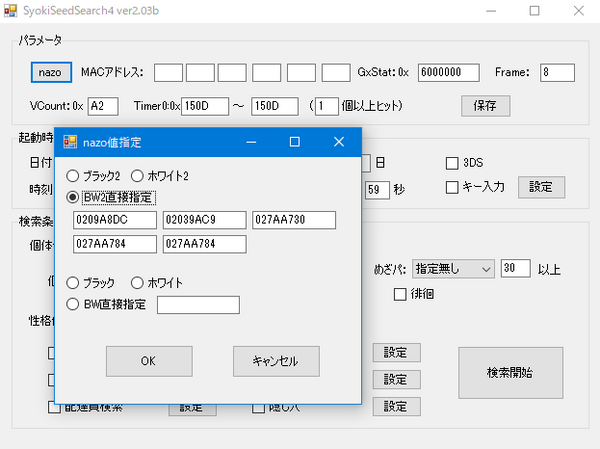Click the second 027AA784 nazo field
Screen dimensions: 600x449
click(x=204, y=244)
